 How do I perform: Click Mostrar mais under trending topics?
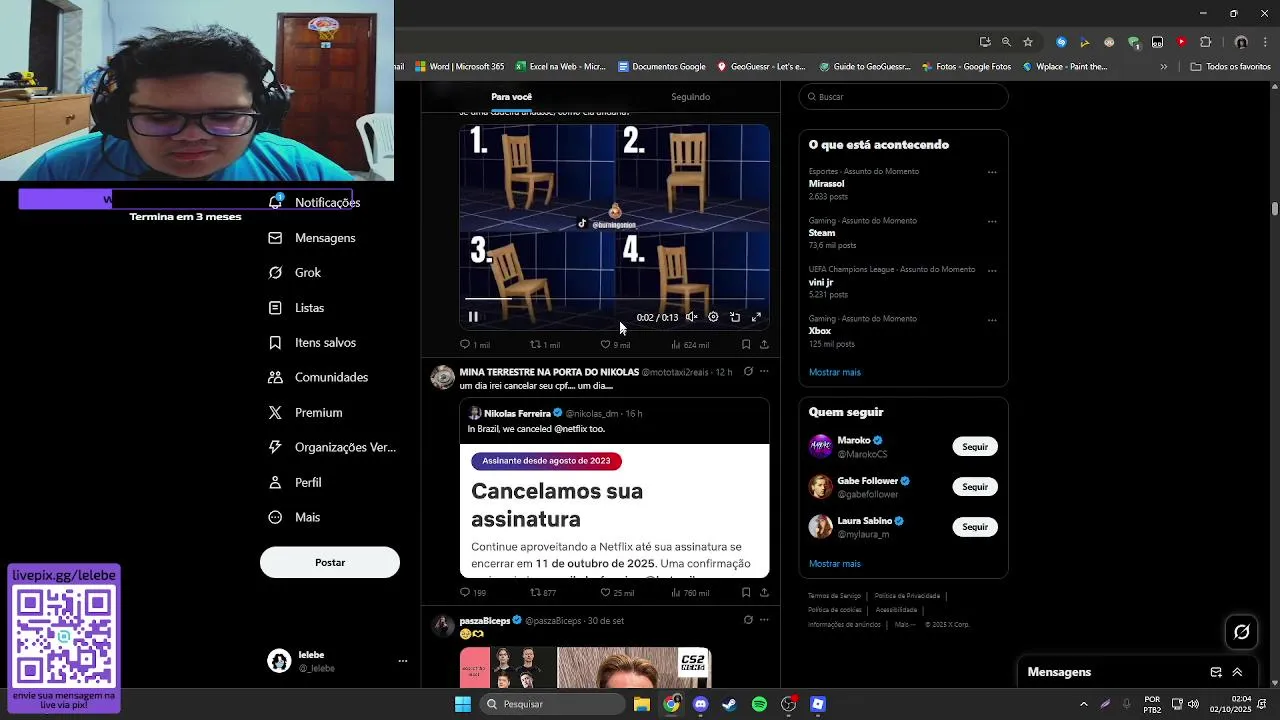pyautogui.click(x=835, y=372)
